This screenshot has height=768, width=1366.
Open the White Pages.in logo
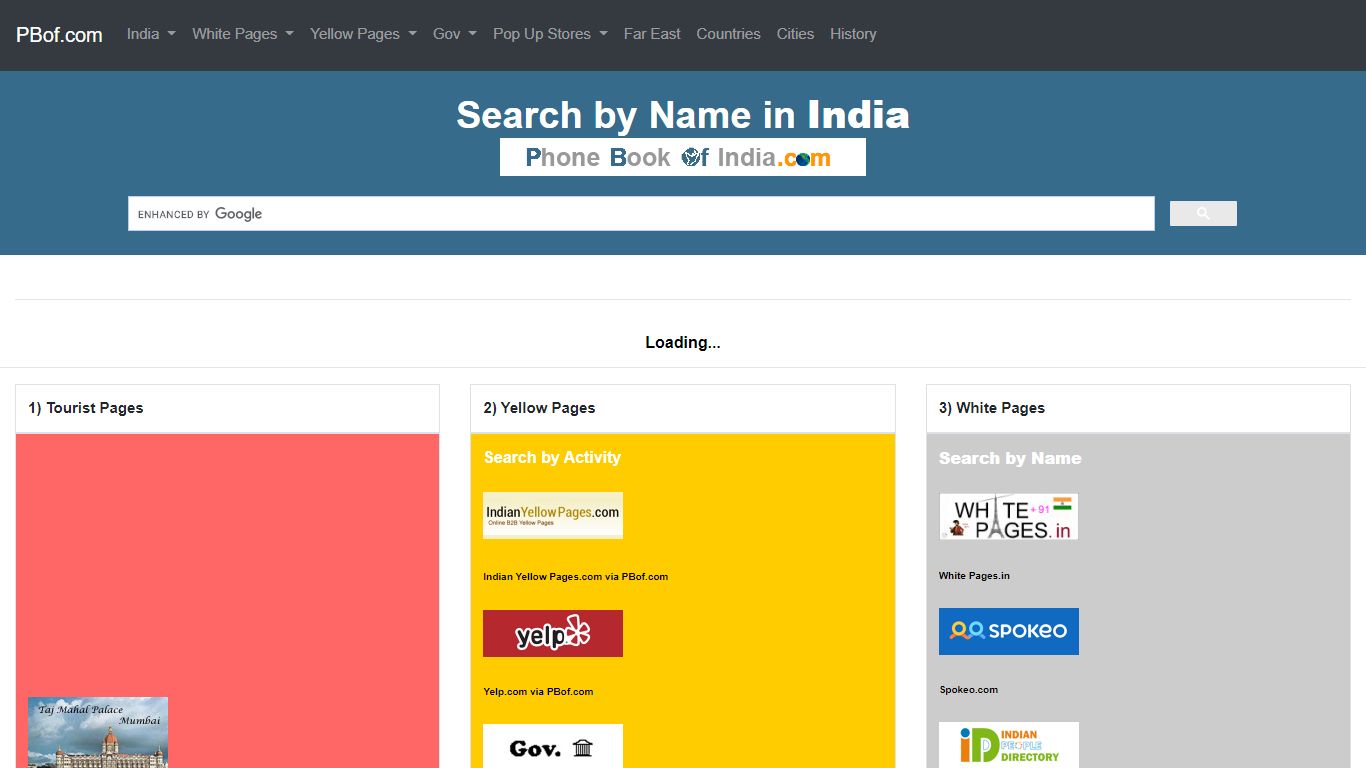(x=1008, y=516)
